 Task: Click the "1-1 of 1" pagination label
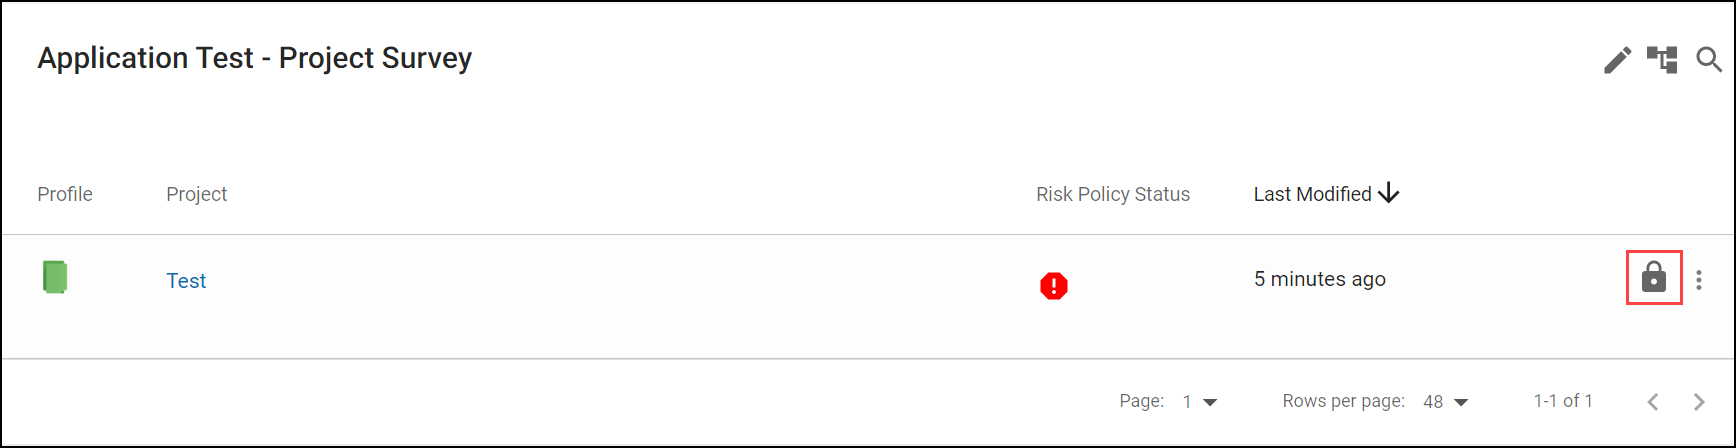(x=1563, y=401)
